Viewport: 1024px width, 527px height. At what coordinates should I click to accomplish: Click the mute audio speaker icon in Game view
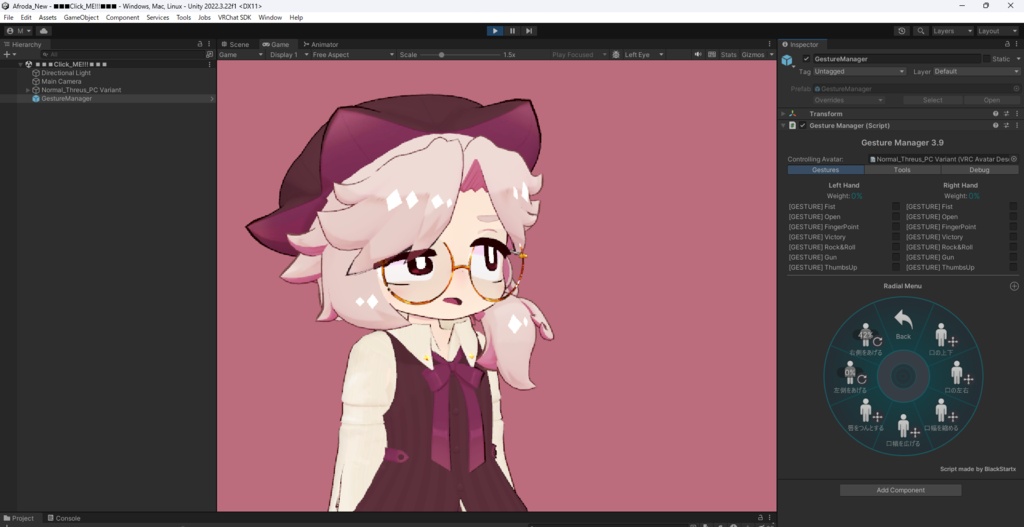click(x=697, y=55)
